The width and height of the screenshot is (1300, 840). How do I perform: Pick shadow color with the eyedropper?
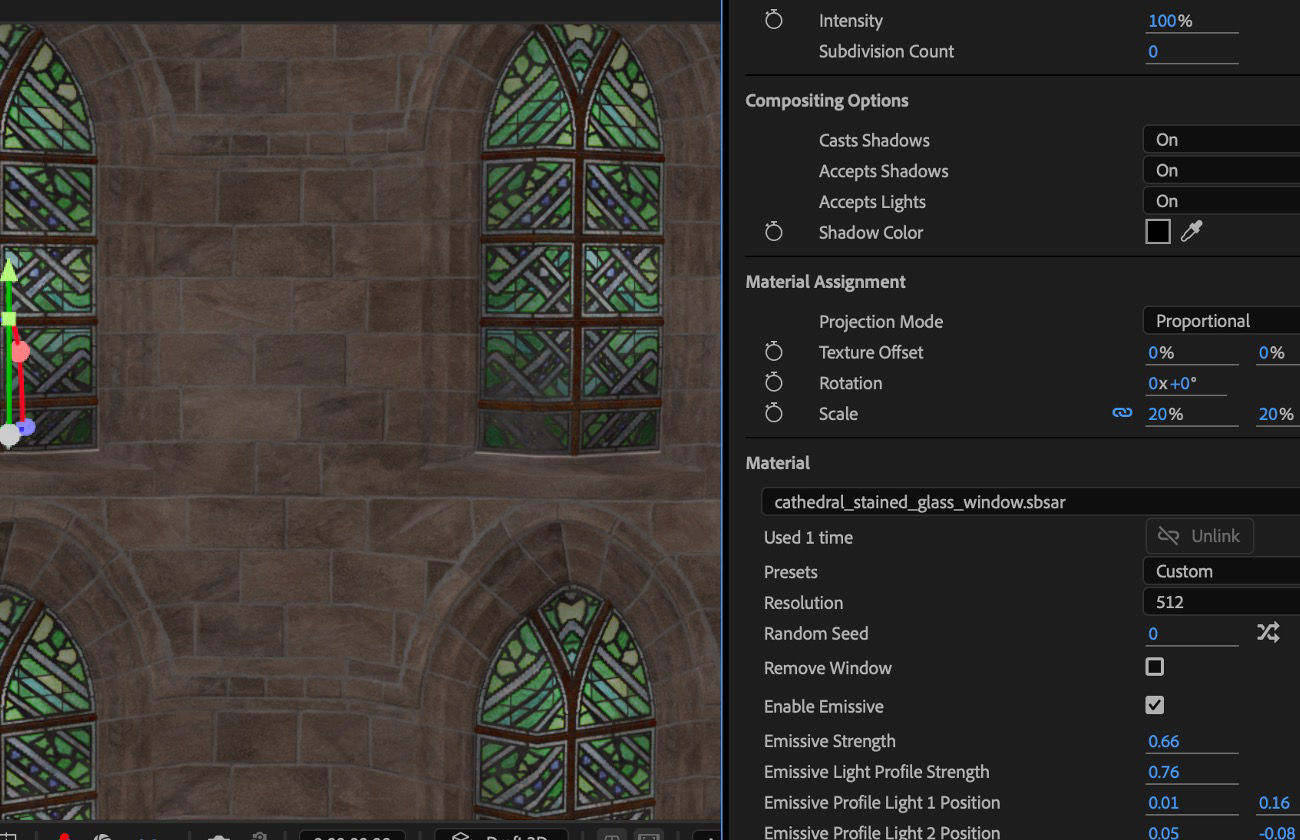1191,232
